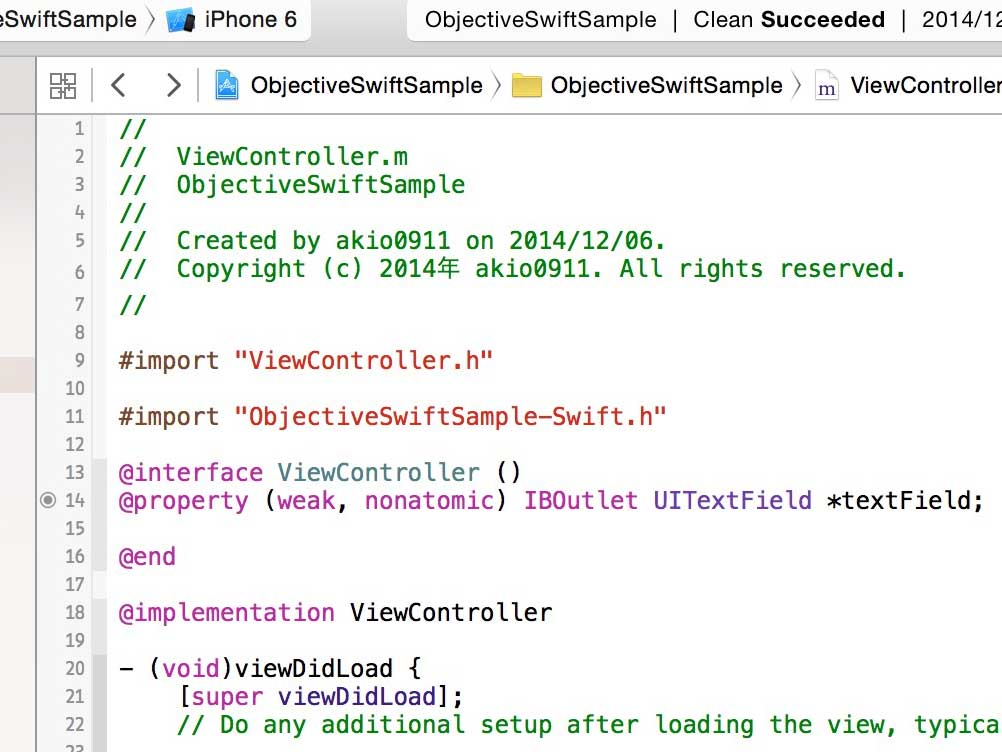
Task: Click the "ViewController.h" import string
Action: (x=364, y=360)
